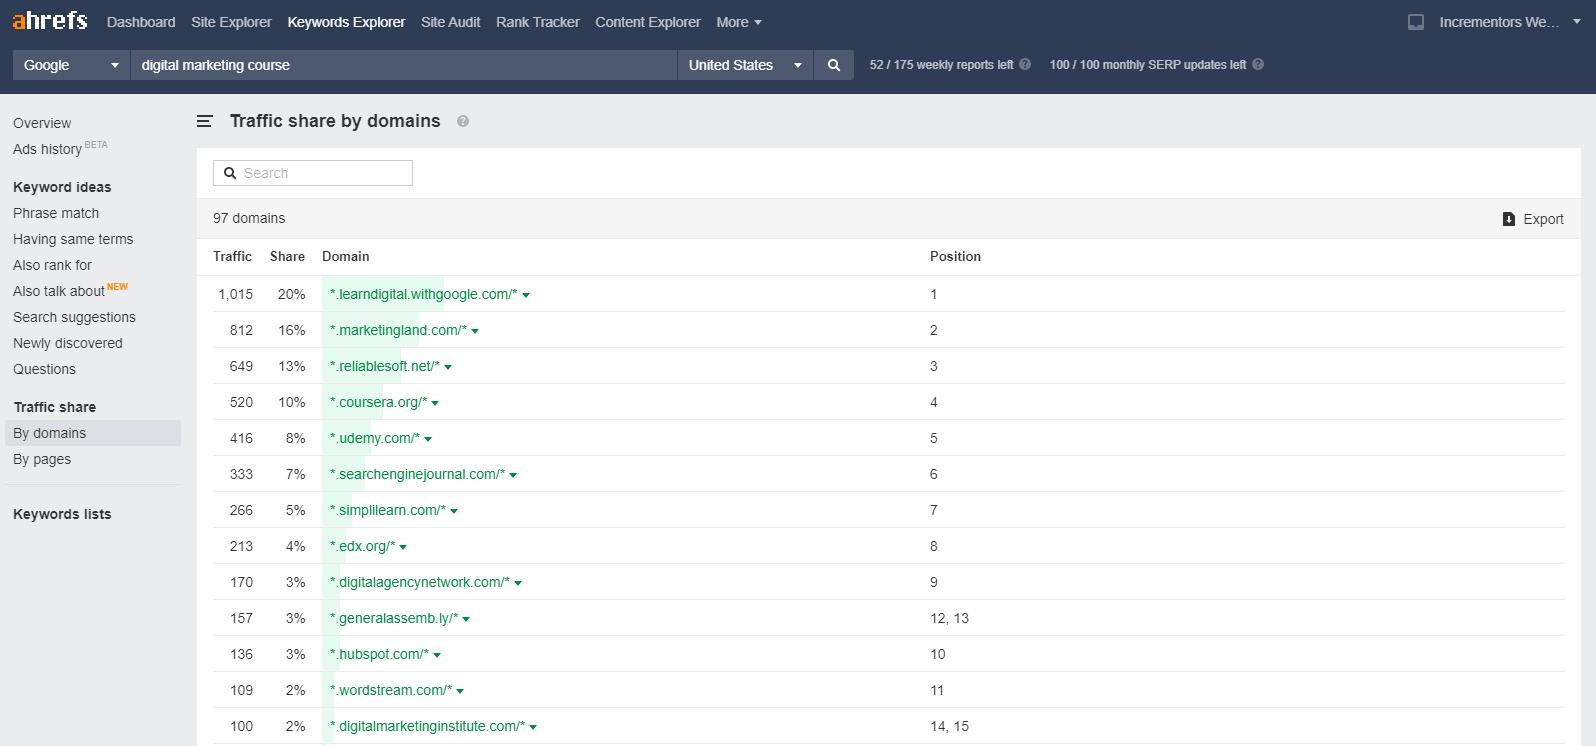Open Content Explorer tab
The width and height of the screenshot is (1596, 746).
[x=648, y=22]
